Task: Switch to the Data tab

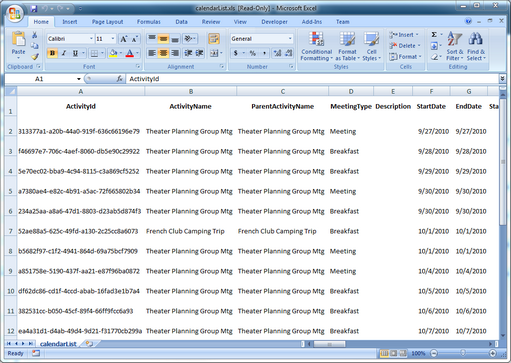Action: pyautogui.click(x=181, y=22)
